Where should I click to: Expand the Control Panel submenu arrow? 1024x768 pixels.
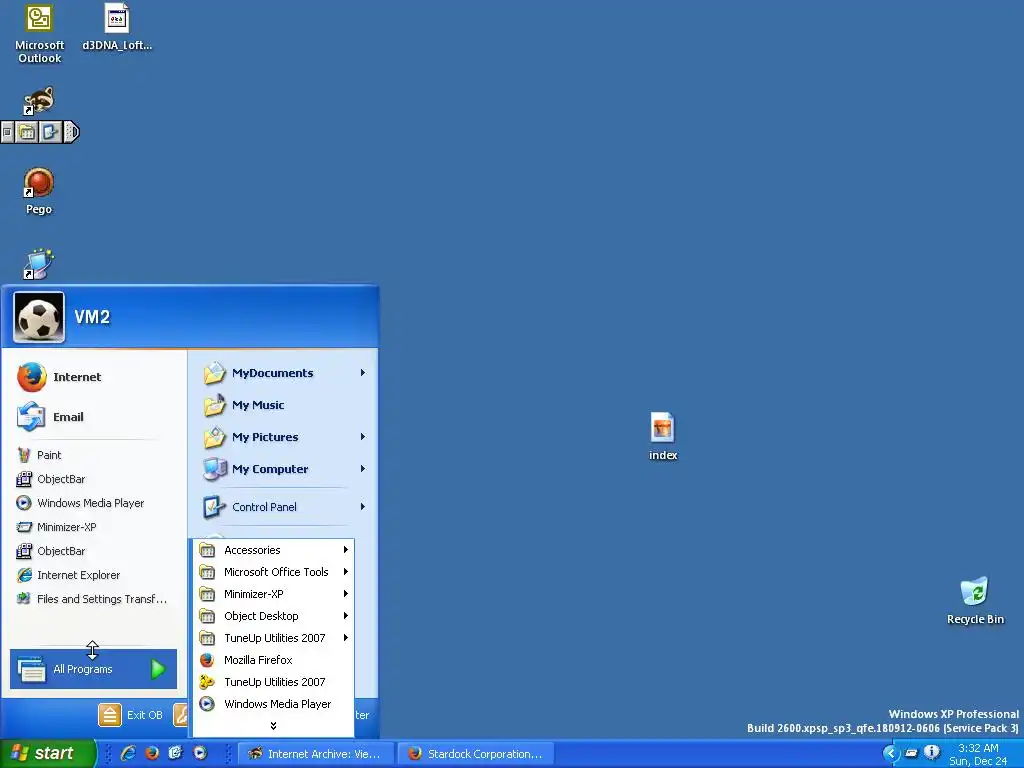(x=362, y=507)
